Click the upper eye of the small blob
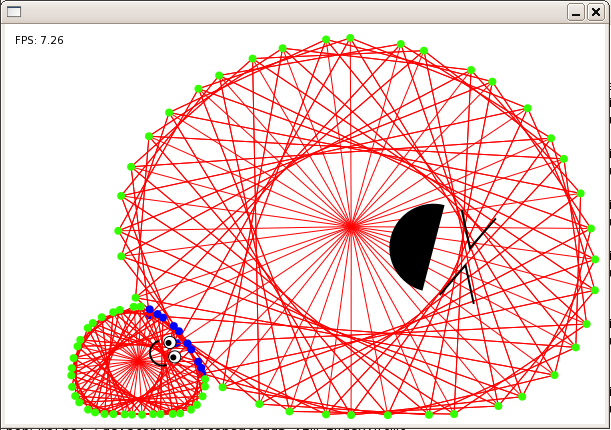 coord(170,342)
